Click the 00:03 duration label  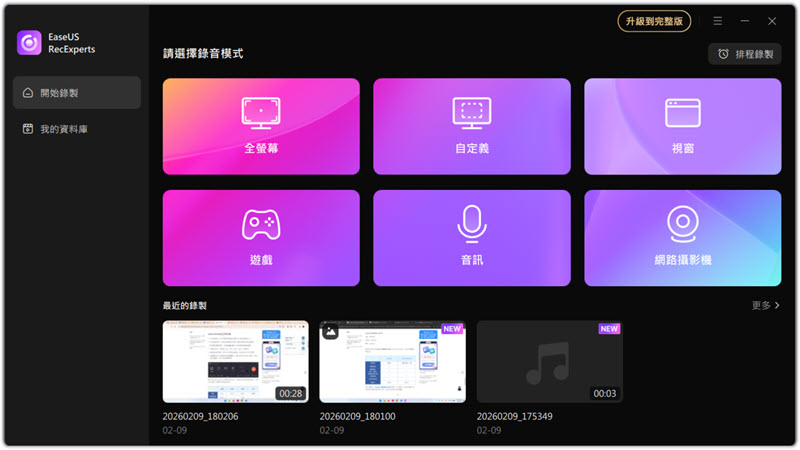(605, 393)
